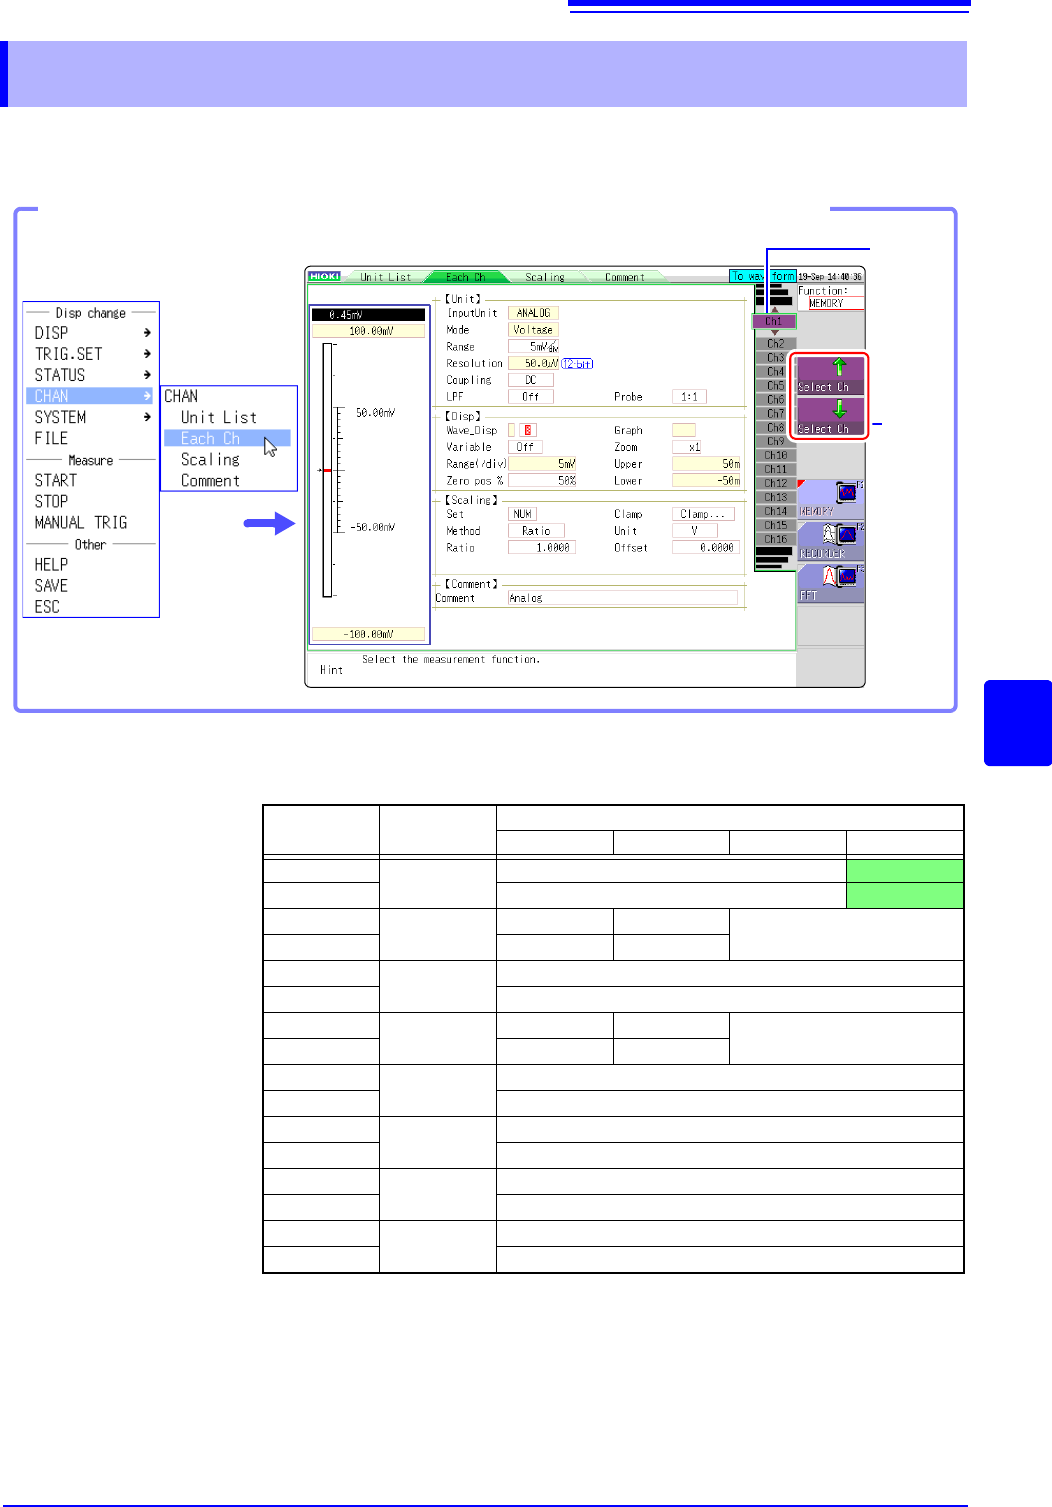Toggle the LPF Off setting
Viewport: 1052px width, 1507px height.
tap(530, 396)
